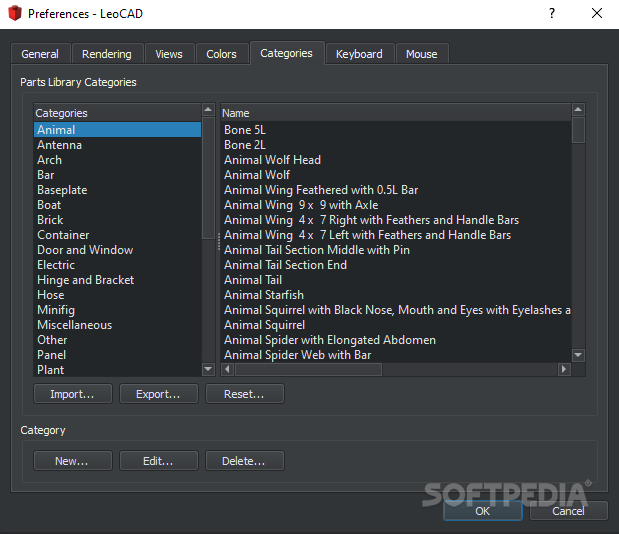Select the Animal Wolf part row
This screenshot has height=534, width=619.
point(396,175)
